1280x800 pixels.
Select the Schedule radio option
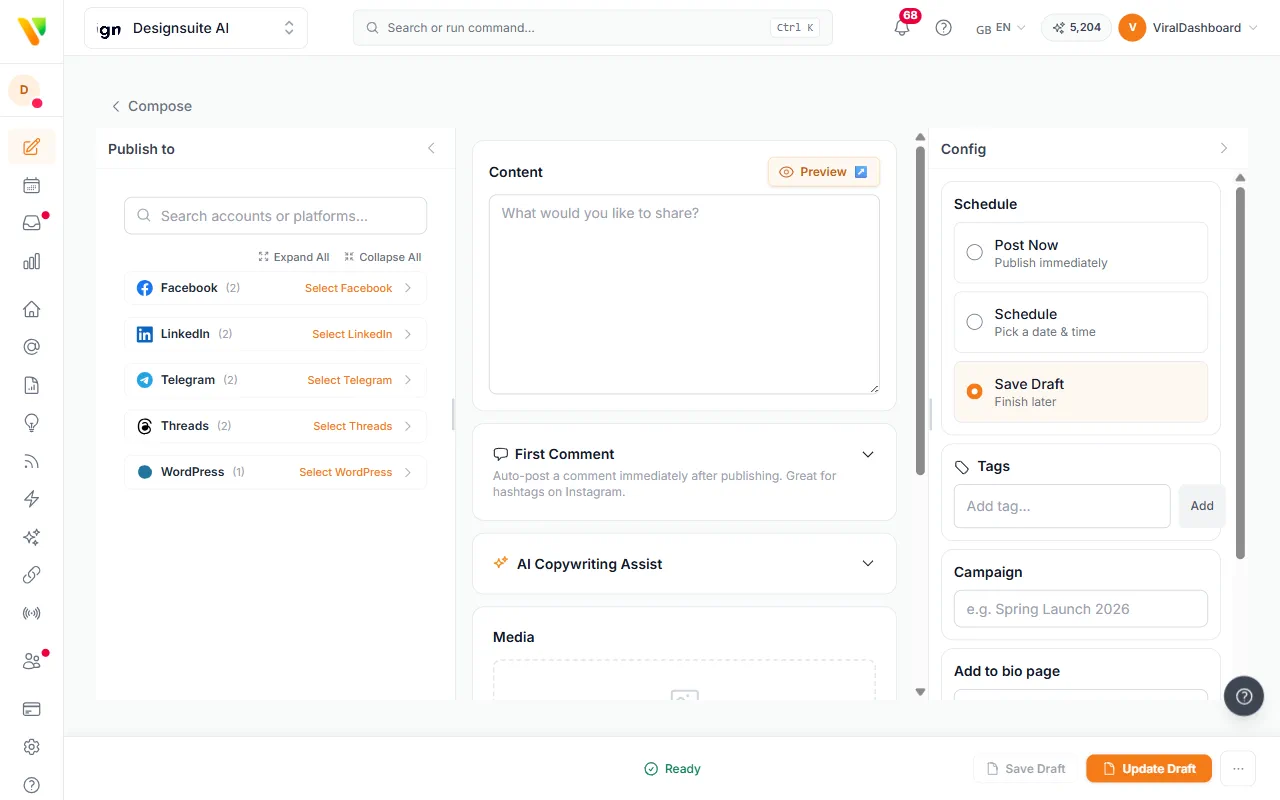974,322
